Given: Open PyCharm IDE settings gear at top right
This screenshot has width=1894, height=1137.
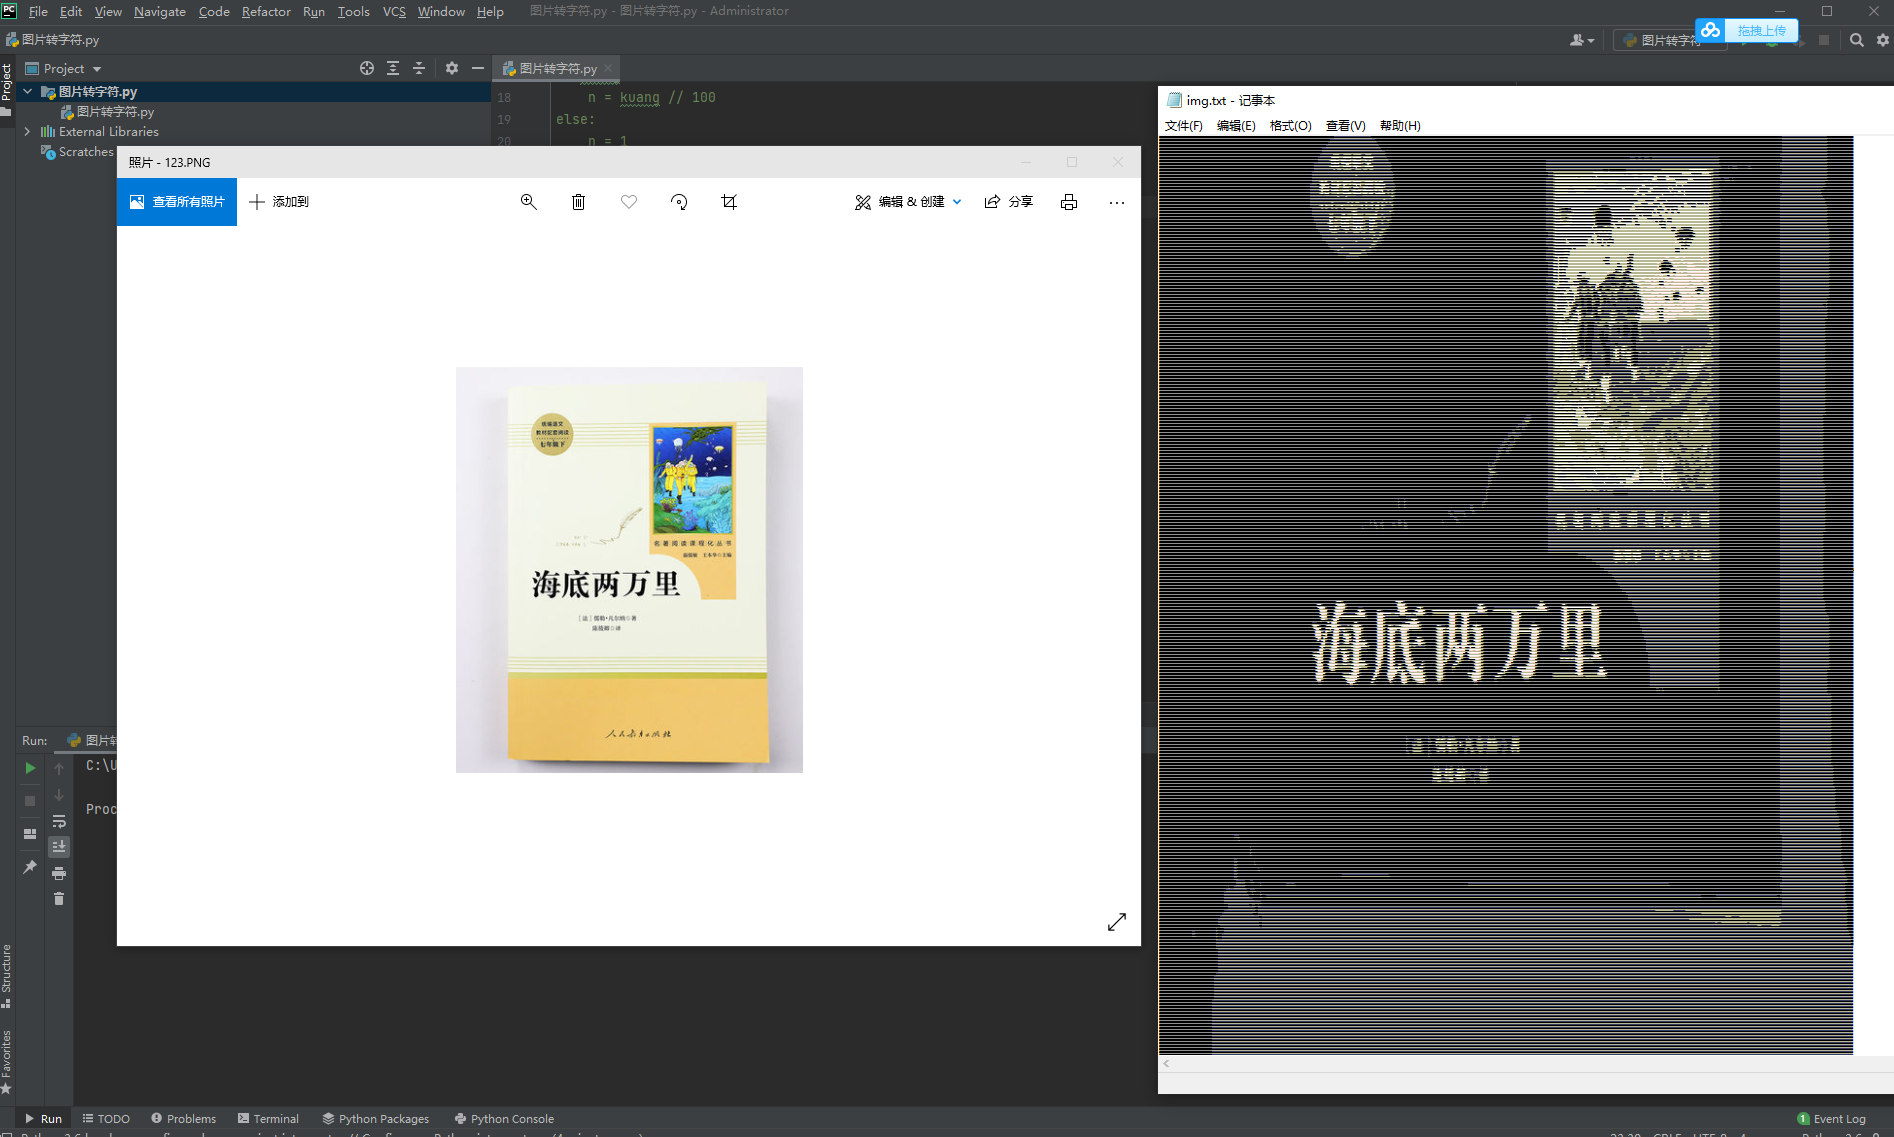Looking at the screenshot, I should pos(1883,40).
